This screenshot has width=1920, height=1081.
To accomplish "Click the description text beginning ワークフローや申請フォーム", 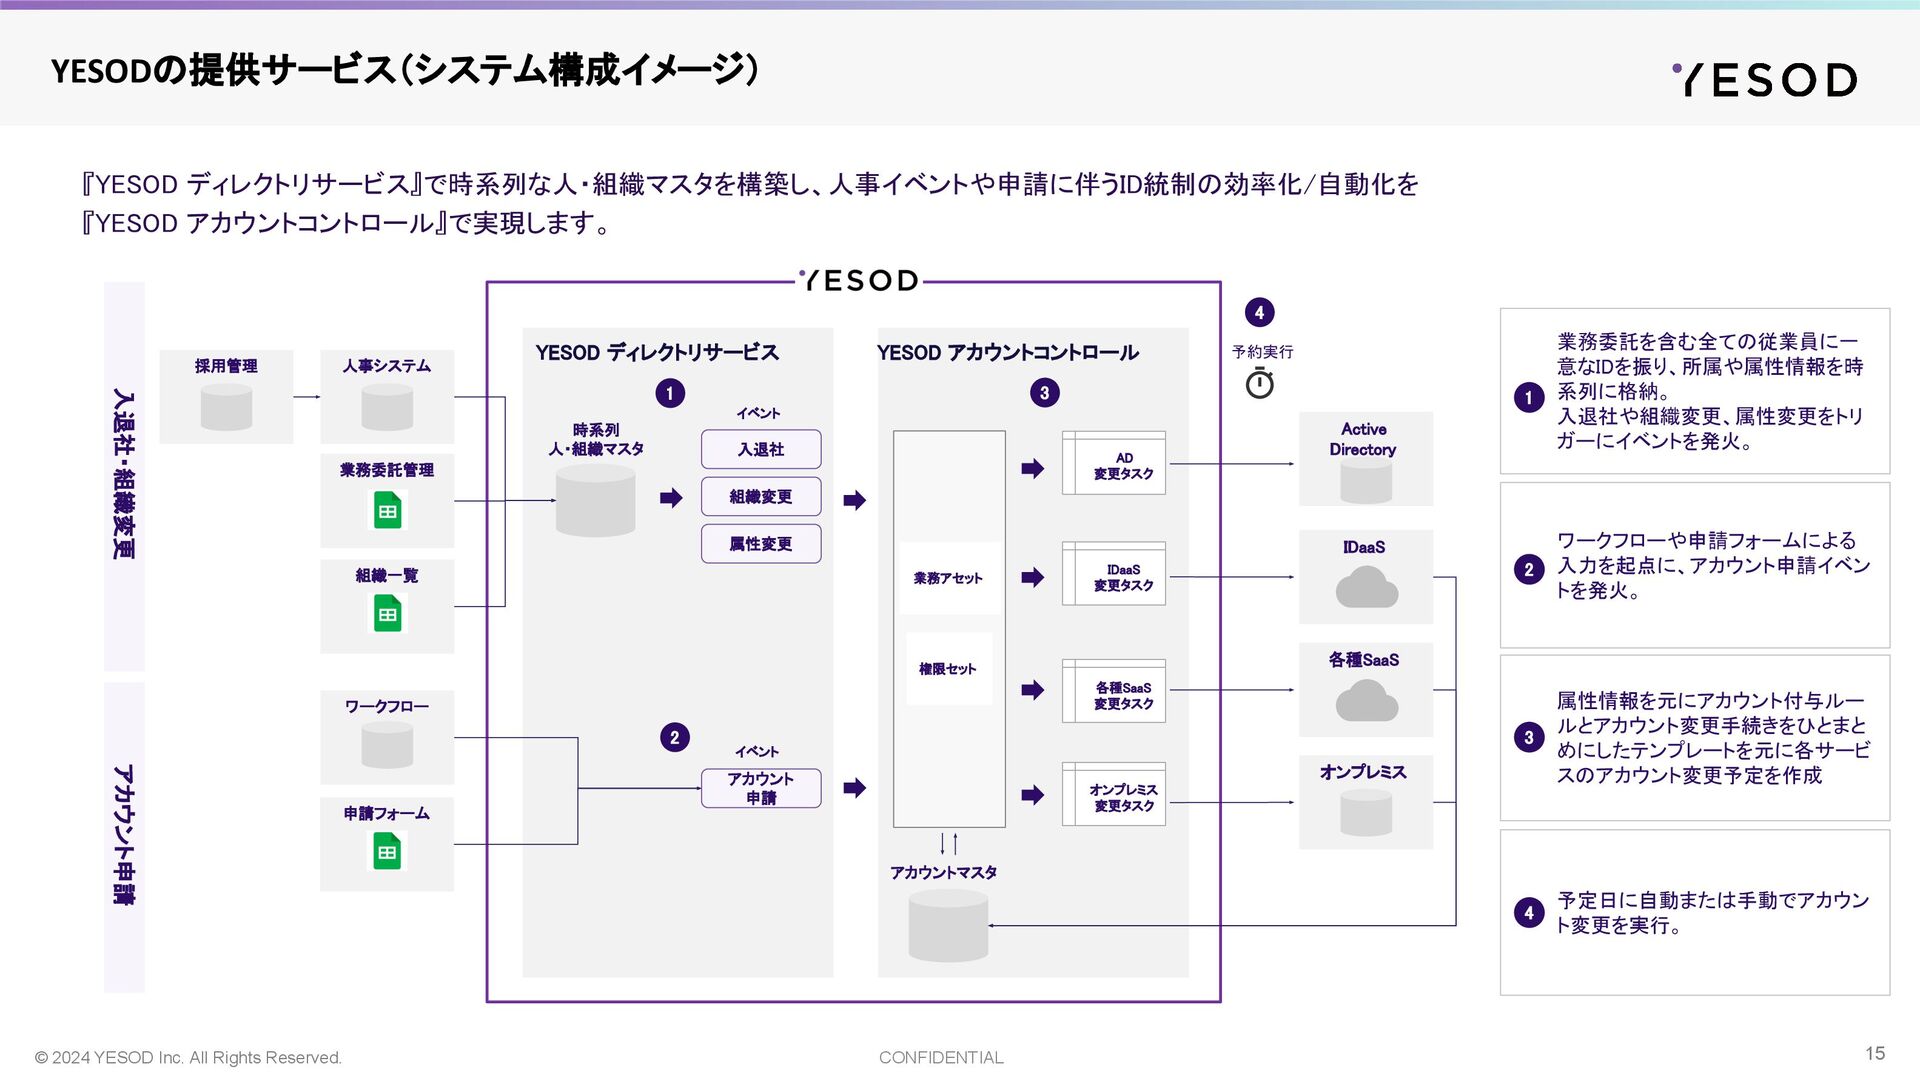I will (x=1712, y=565).
